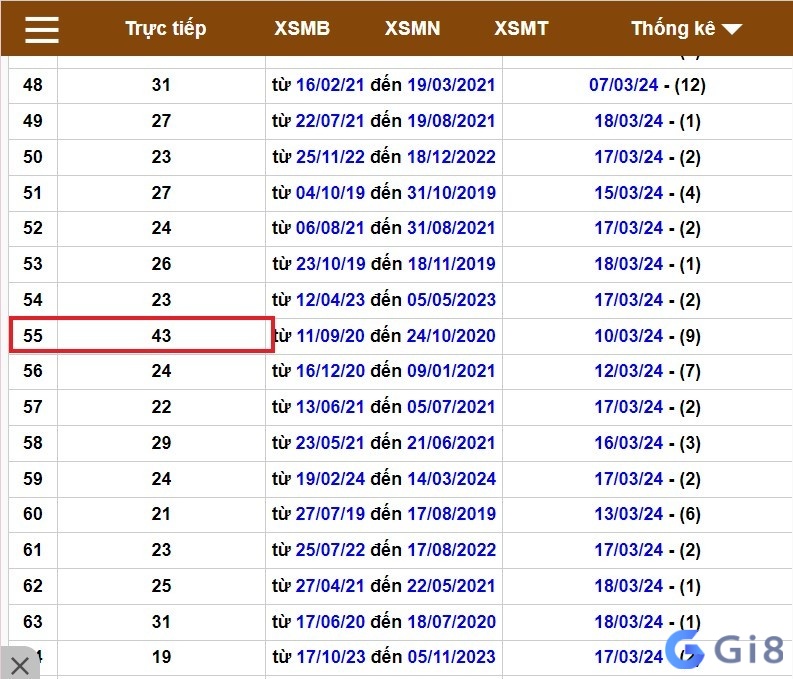Open the 19/03/2021 date link

451,85
